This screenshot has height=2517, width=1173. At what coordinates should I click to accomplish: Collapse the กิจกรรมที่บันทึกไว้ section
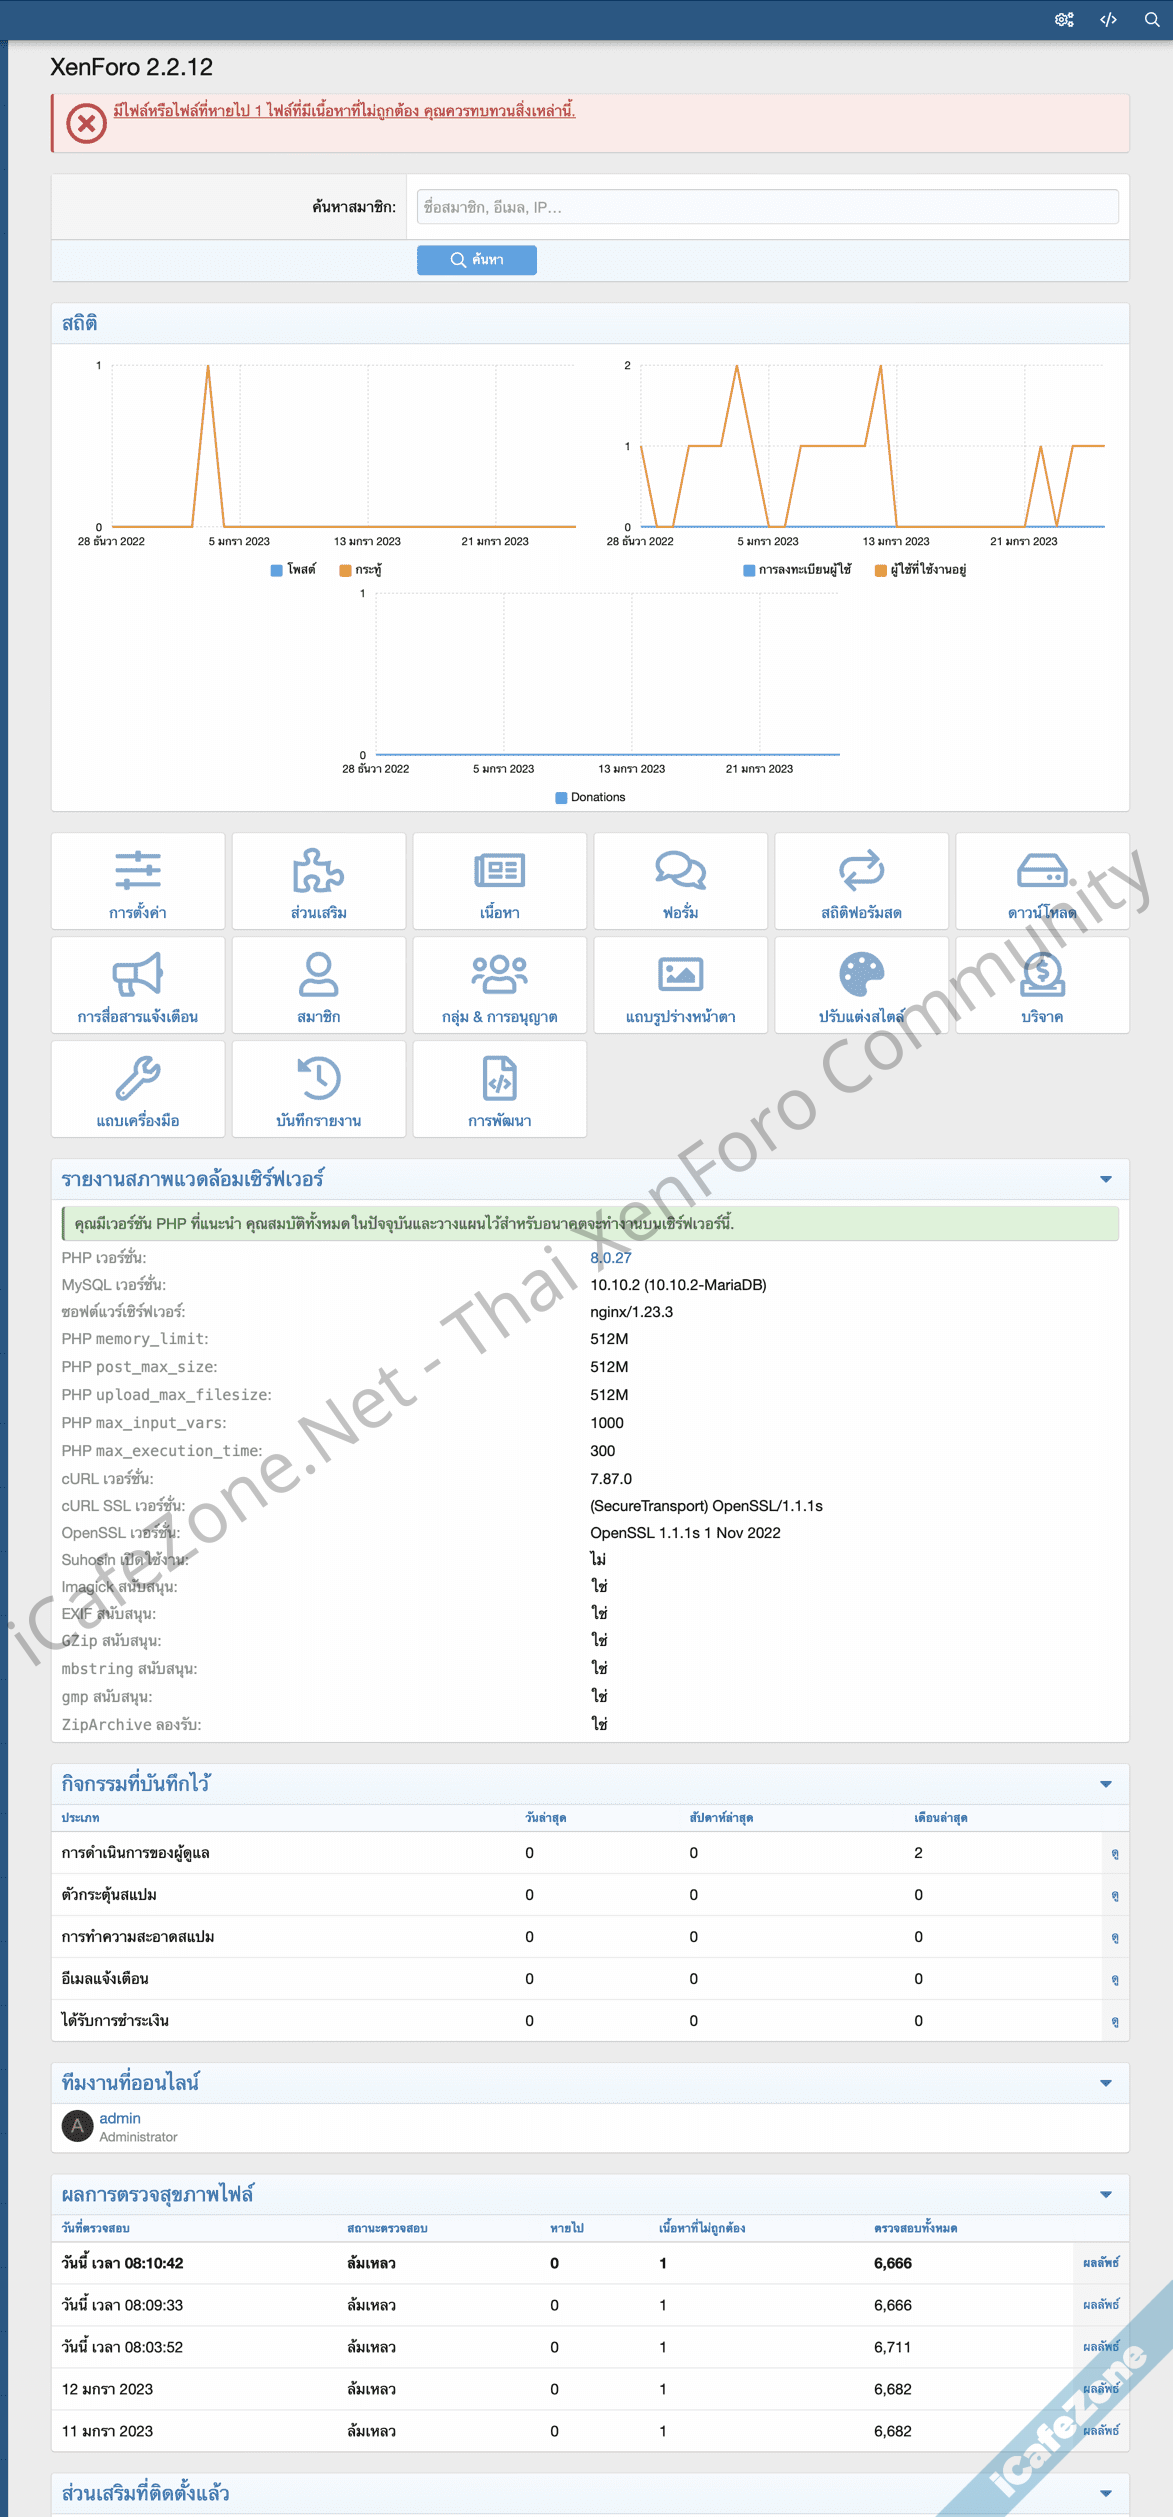click(1106, 1784)
